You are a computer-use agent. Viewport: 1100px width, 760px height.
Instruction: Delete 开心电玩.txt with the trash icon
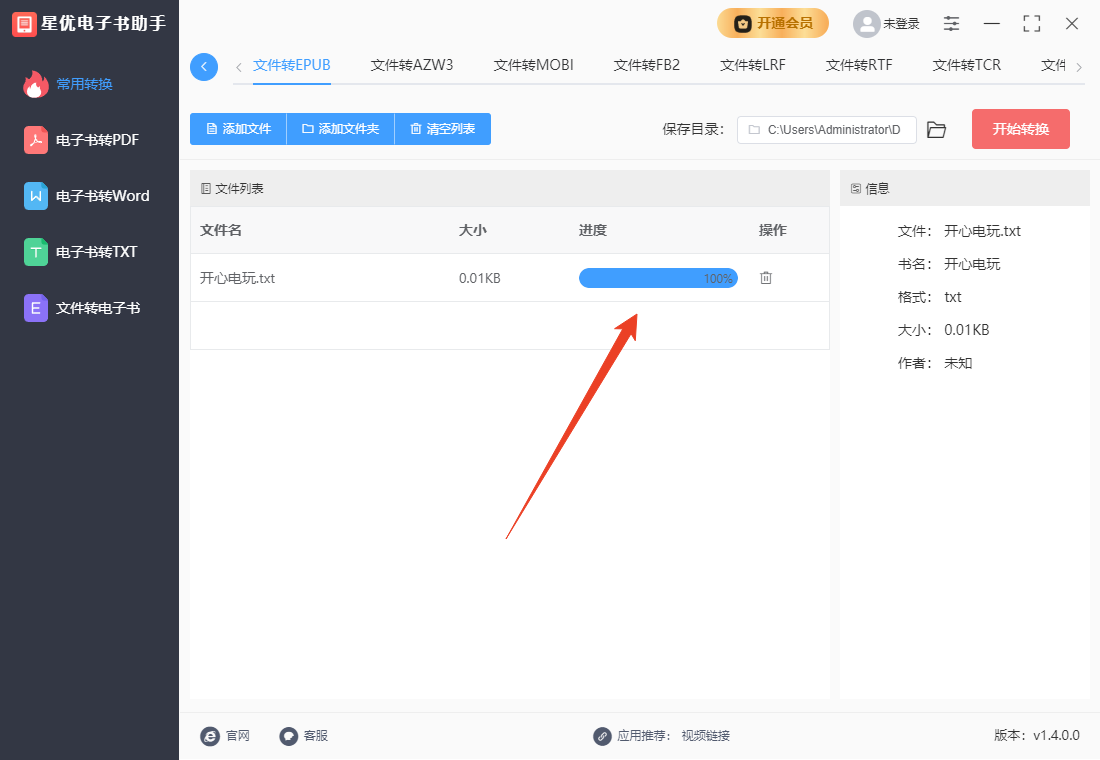766,278
